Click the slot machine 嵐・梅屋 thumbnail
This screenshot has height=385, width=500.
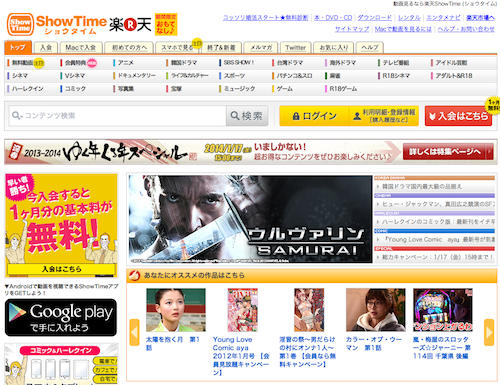(443, 310)
